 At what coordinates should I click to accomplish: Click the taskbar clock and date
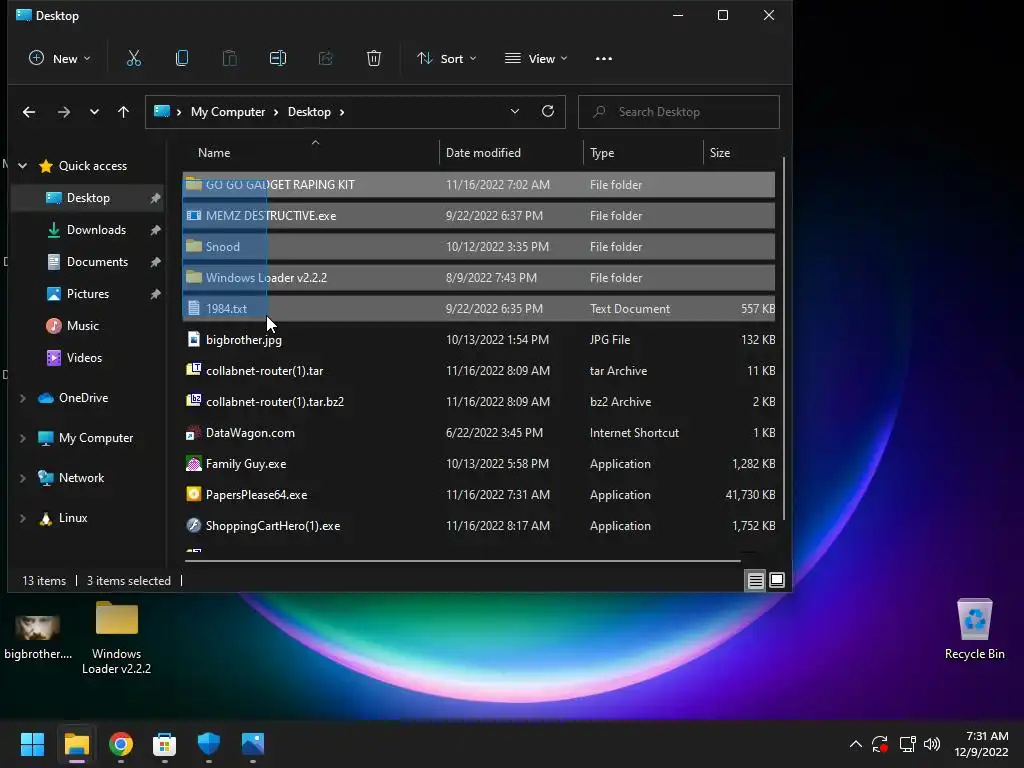[x=981, y=744]
